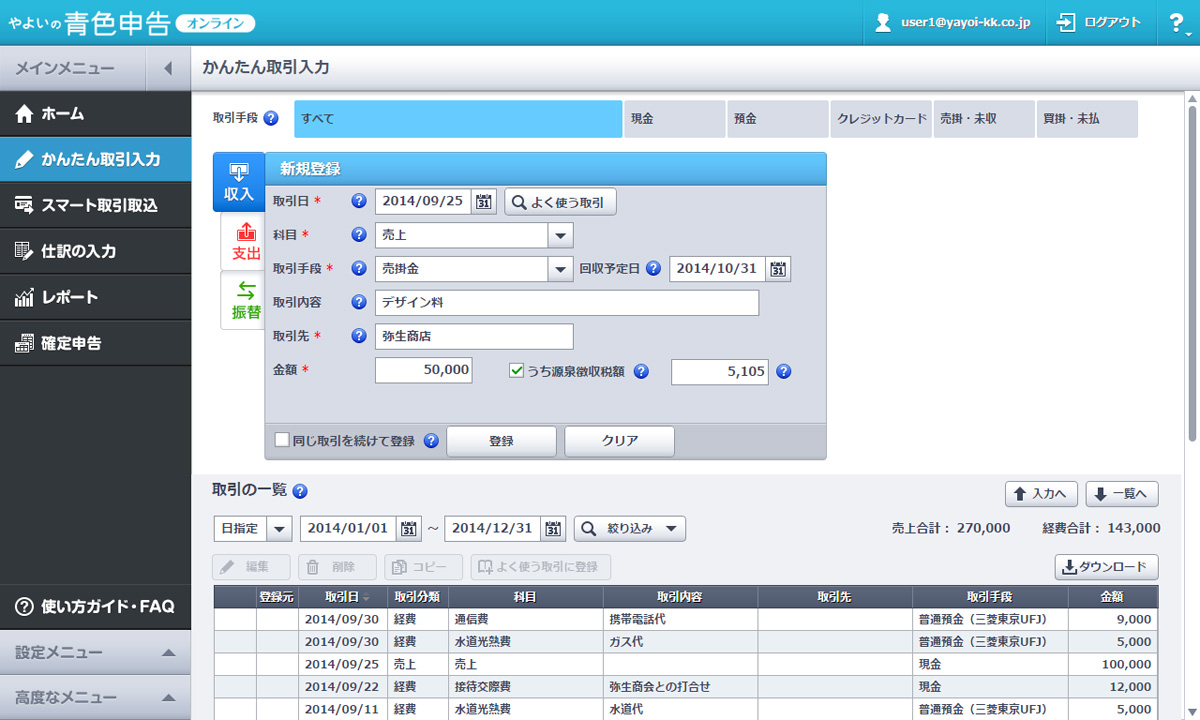This screenshot has height=720, width=1200.
Task: Open the 絞り込み filter dropdown
Action: pos(629,529)
